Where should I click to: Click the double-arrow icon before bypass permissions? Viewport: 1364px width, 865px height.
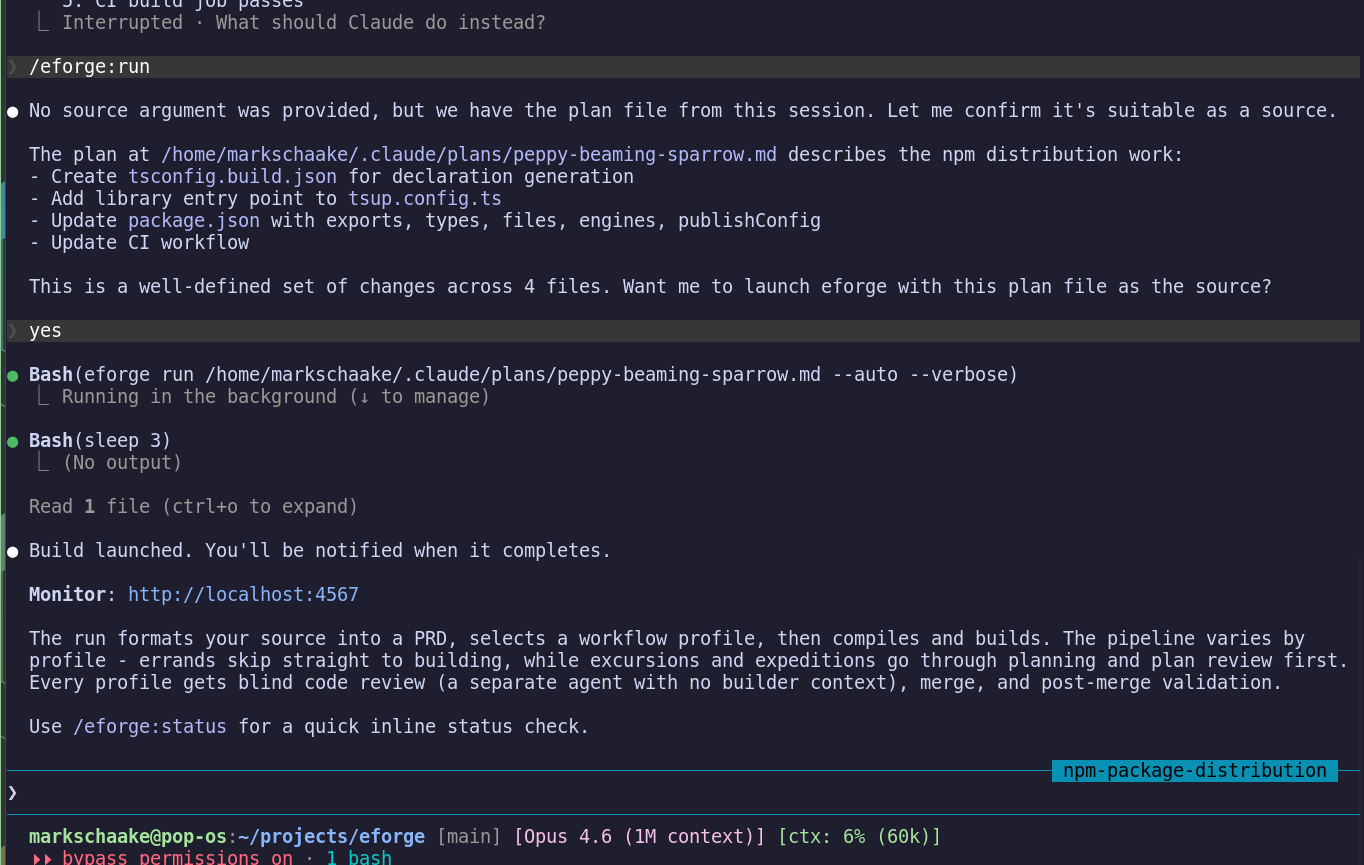click(x=42, y=858)
